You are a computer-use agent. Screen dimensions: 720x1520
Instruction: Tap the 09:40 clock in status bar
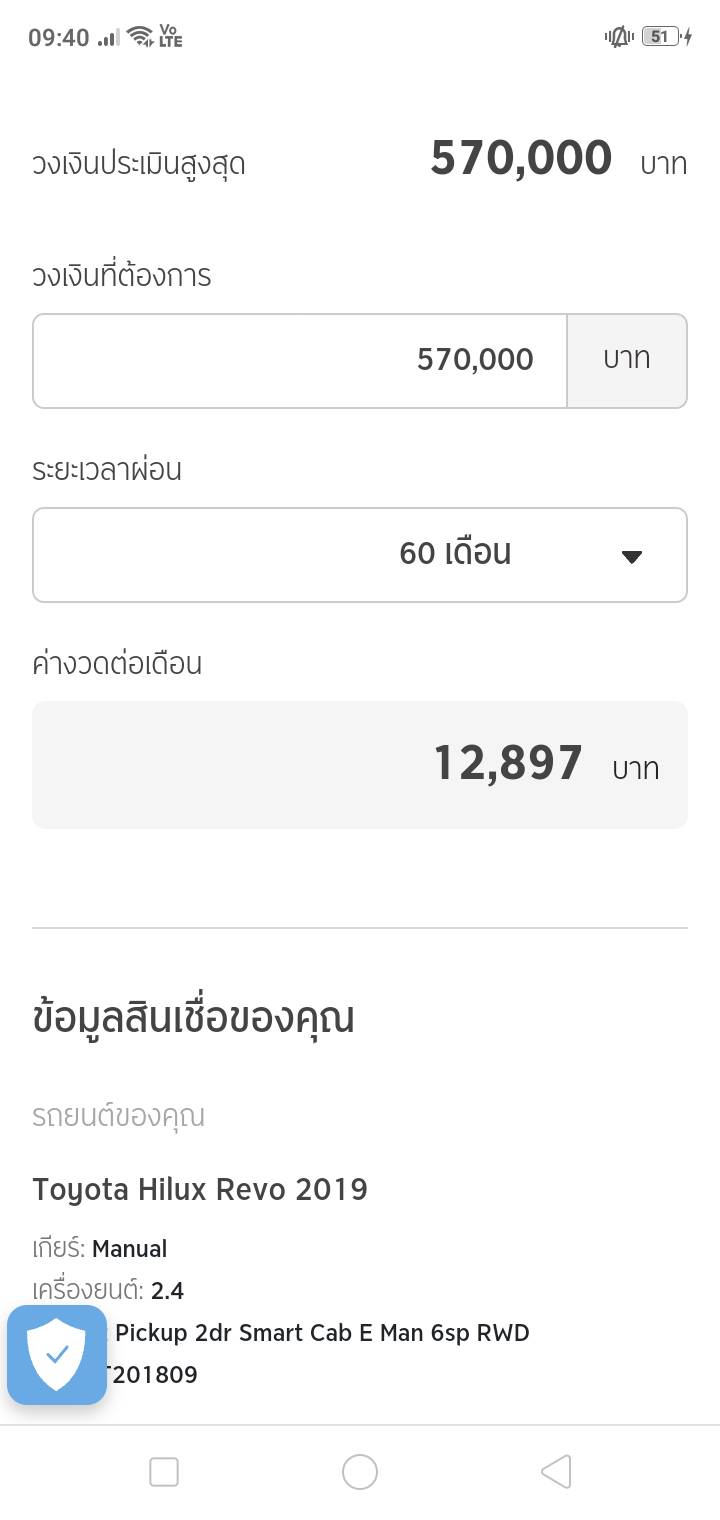click(x=59, y=38)
